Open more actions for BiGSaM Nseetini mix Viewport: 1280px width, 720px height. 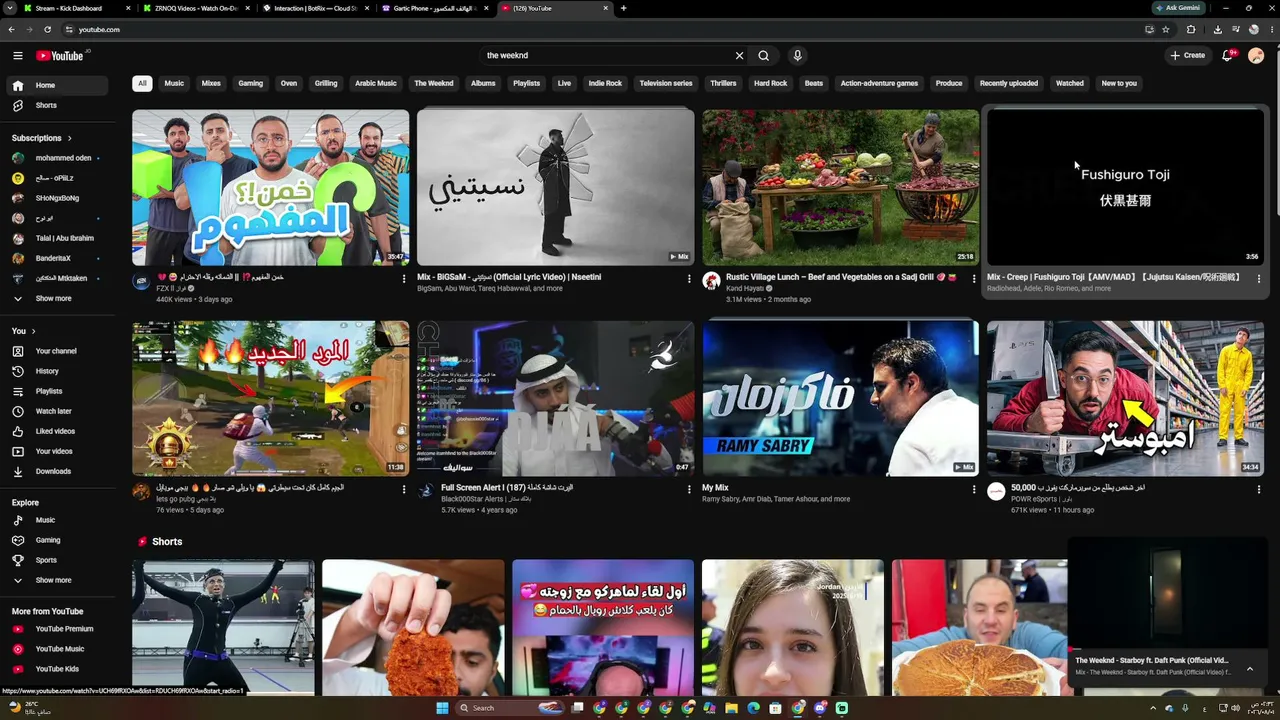tap(689, 279)
